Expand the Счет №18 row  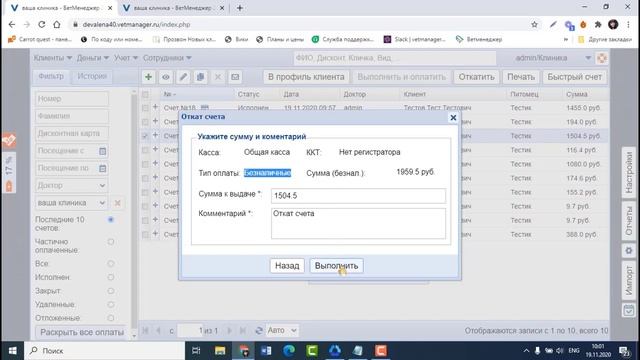click(155, 107)
